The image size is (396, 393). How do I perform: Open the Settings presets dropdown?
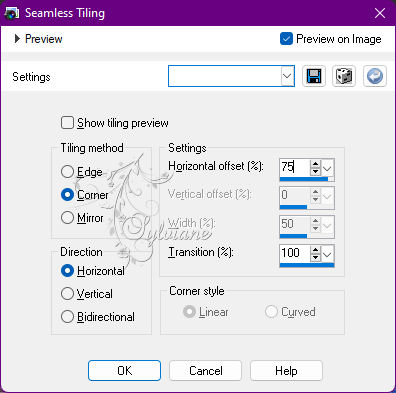[287, 76]
